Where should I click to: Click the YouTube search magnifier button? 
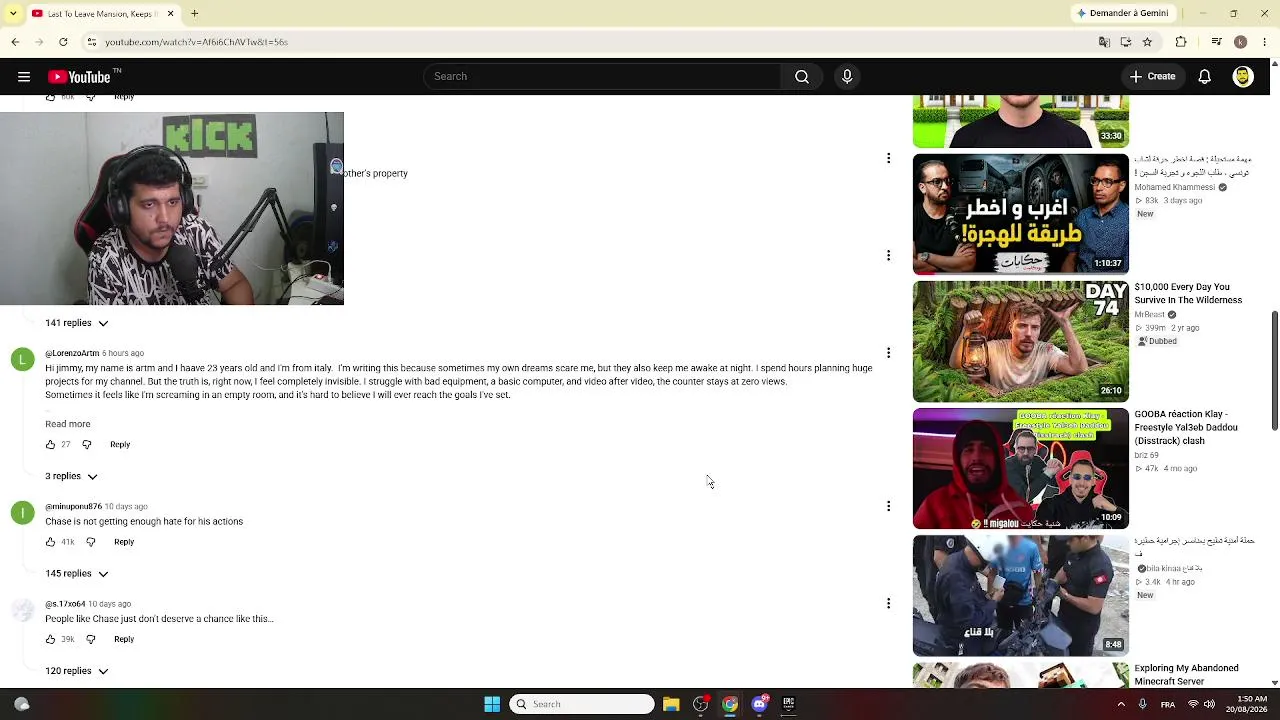802,77
